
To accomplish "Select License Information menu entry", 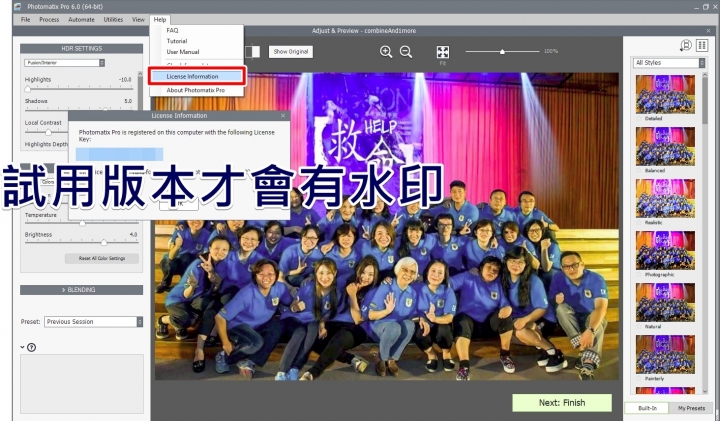I will coord(197,76).
